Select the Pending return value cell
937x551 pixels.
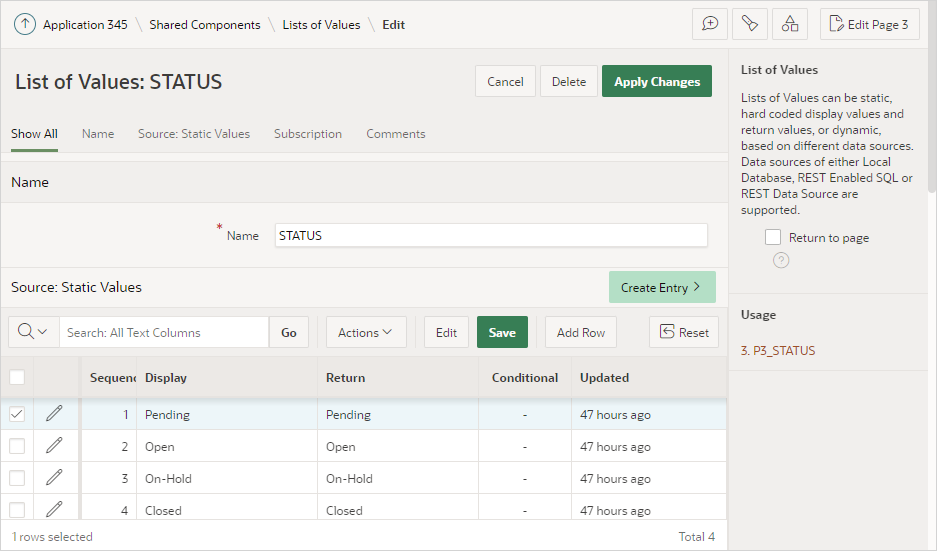point(398,414)
